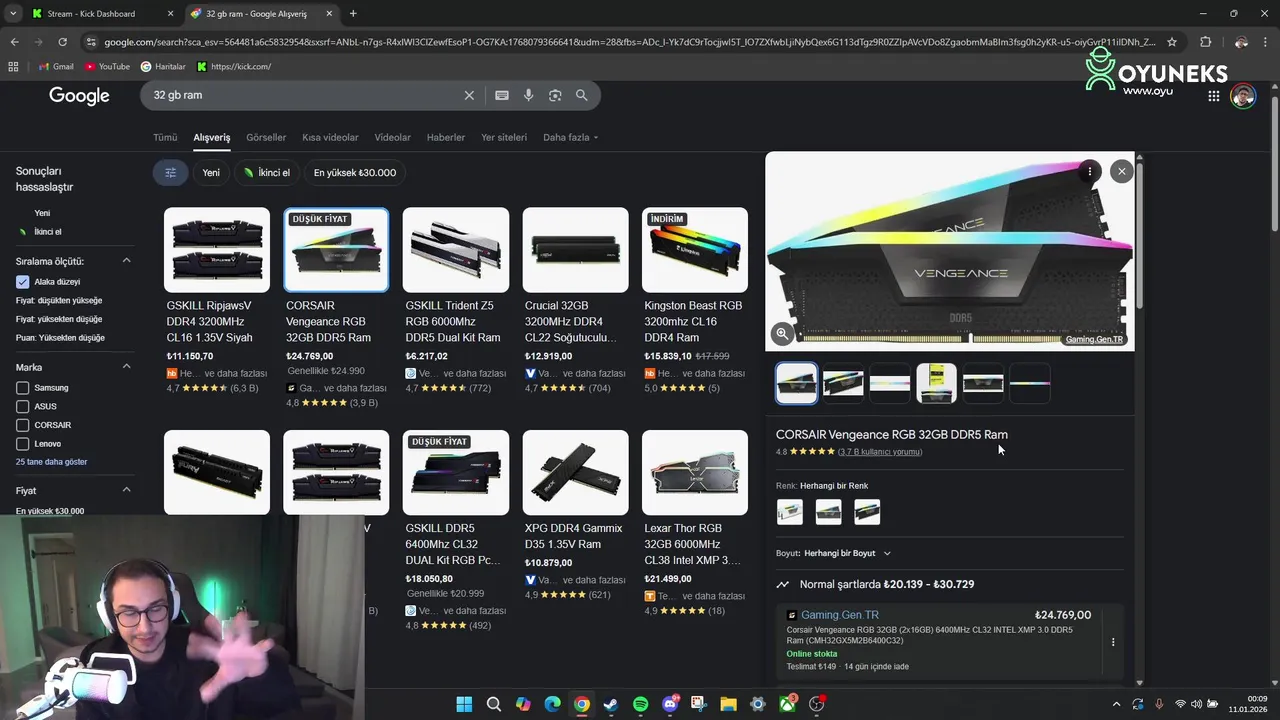Switch to the Haberler tab
This screenshot has height=720, width=1280.
pos(446,137)
